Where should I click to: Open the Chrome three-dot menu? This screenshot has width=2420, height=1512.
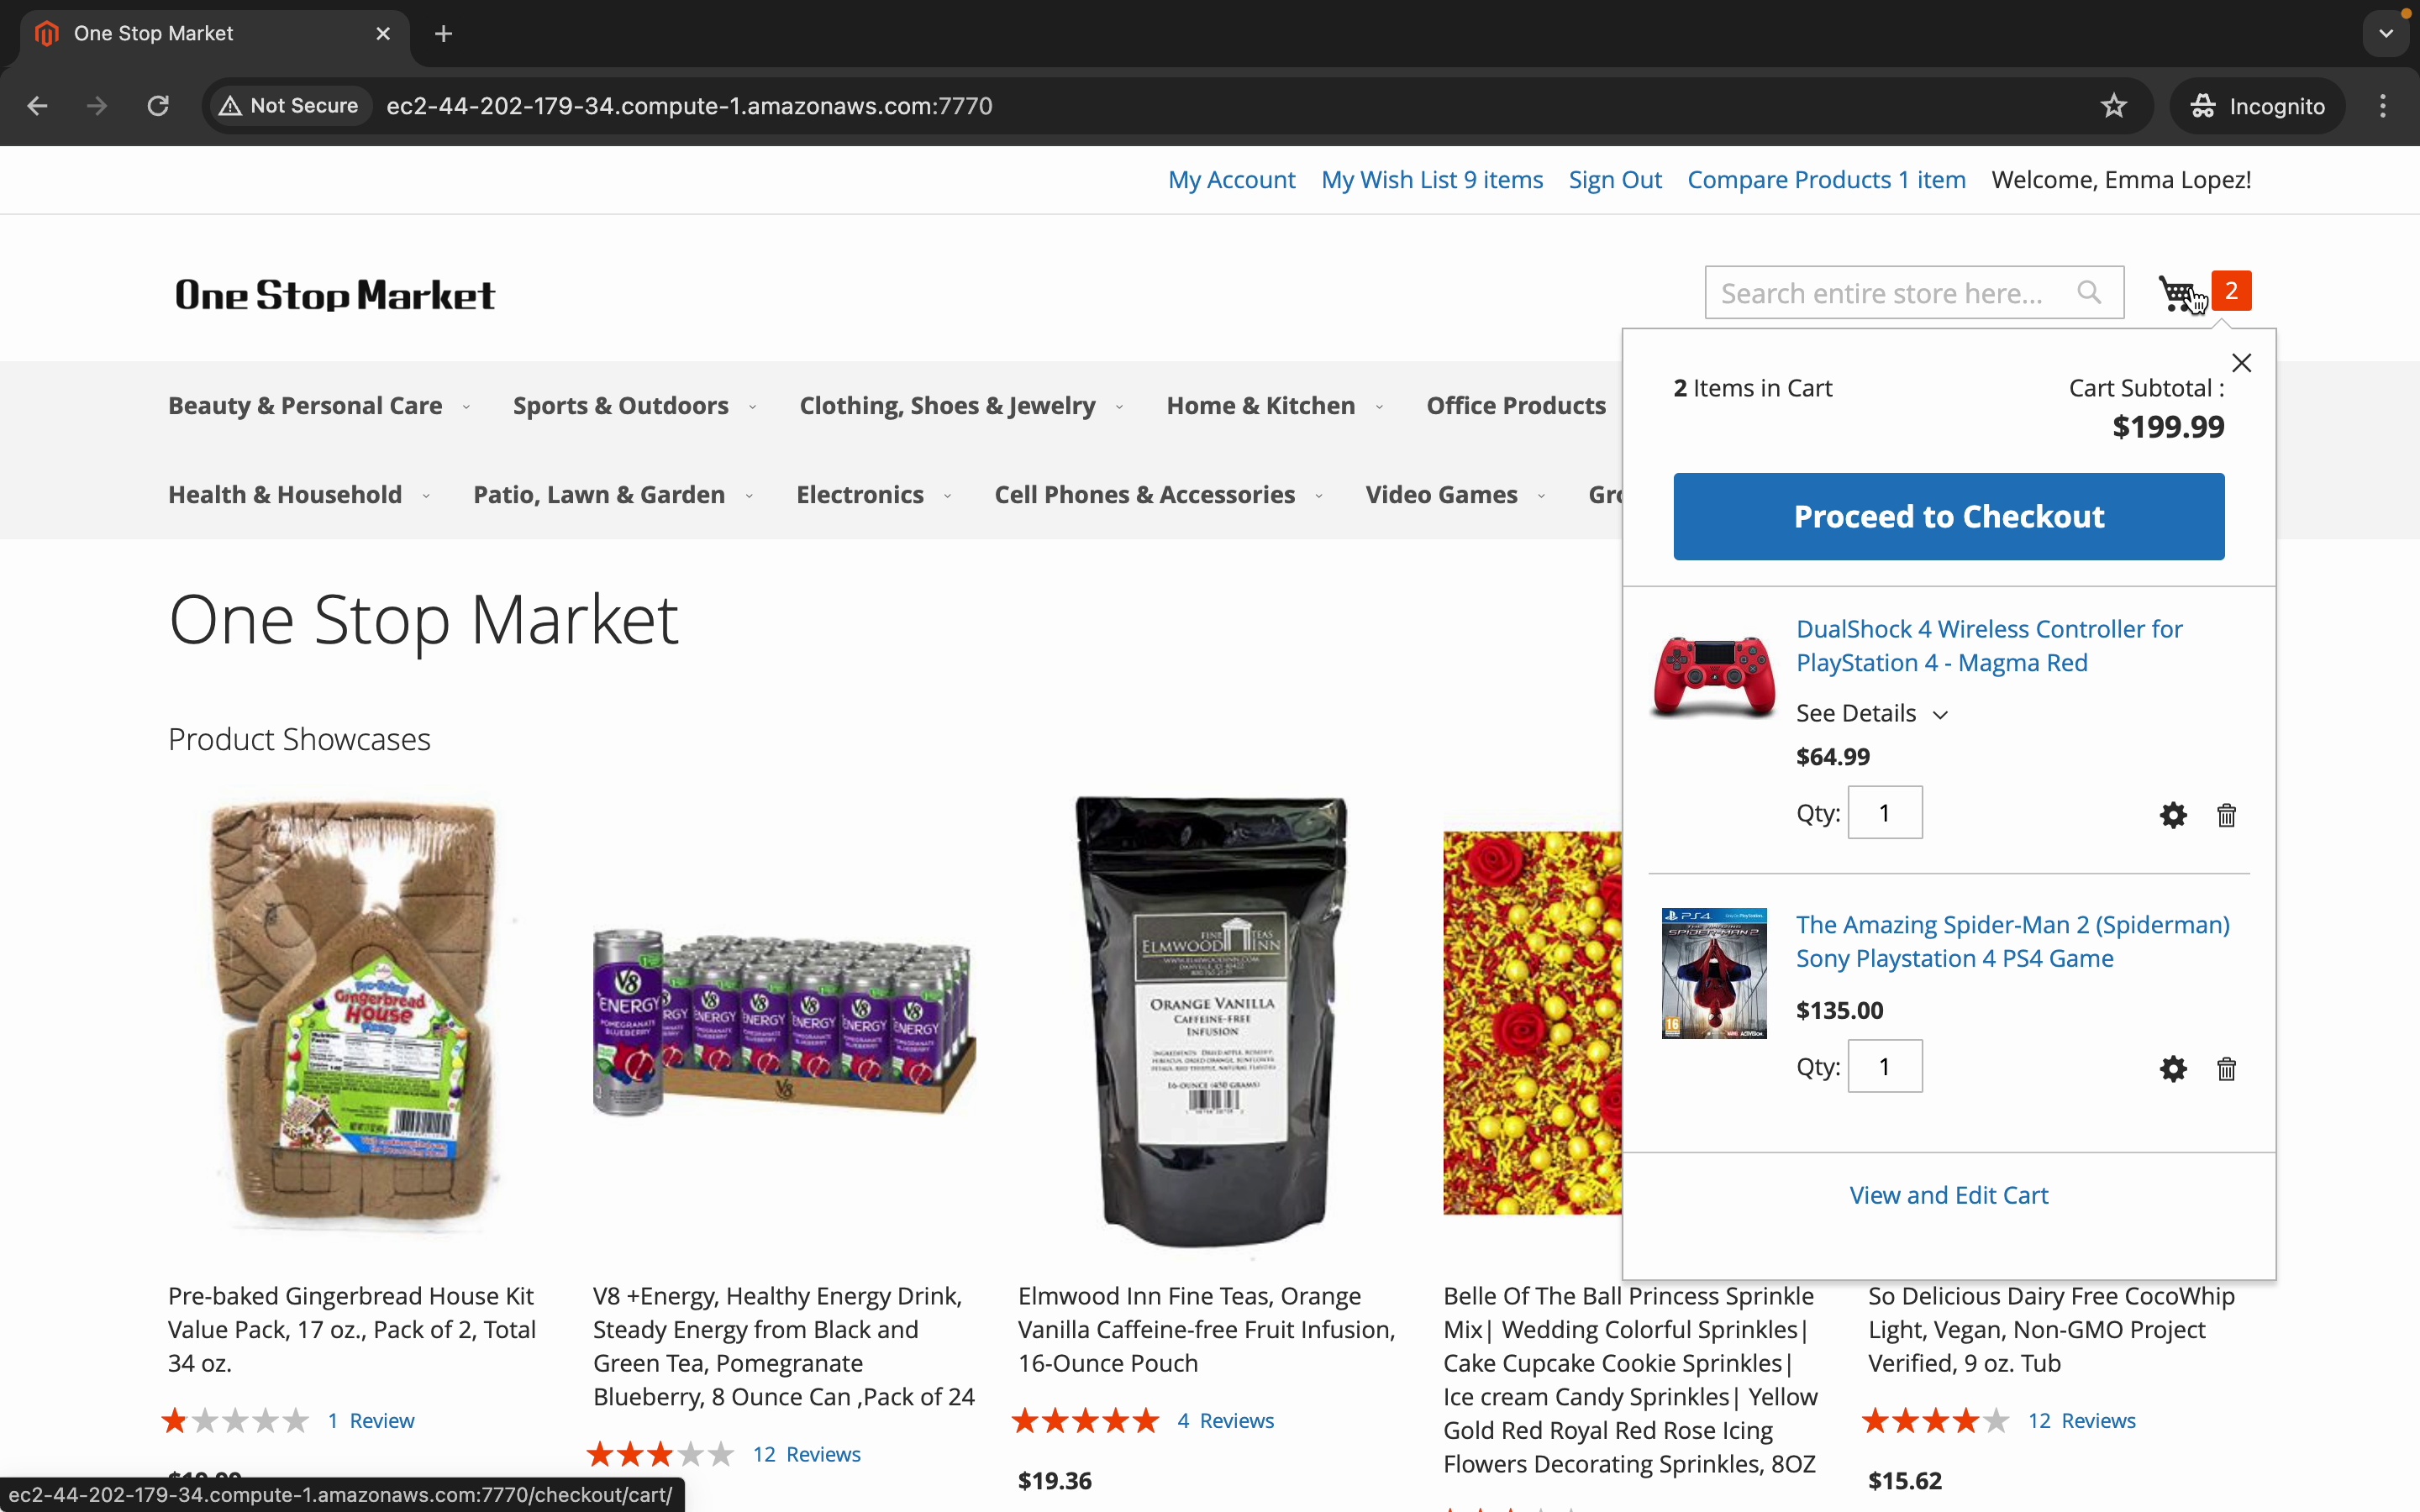tap(2384, 106)
